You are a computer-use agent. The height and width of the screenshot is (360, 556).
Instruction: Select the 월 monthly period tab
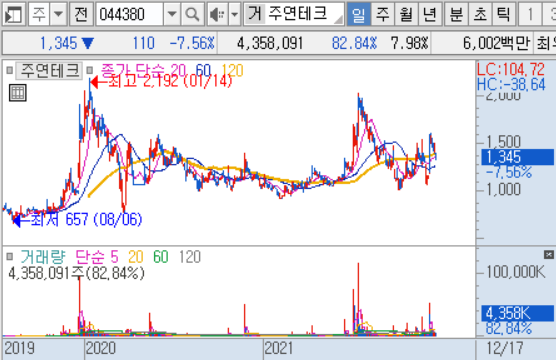pyautogui.click(x=406, y=14)
